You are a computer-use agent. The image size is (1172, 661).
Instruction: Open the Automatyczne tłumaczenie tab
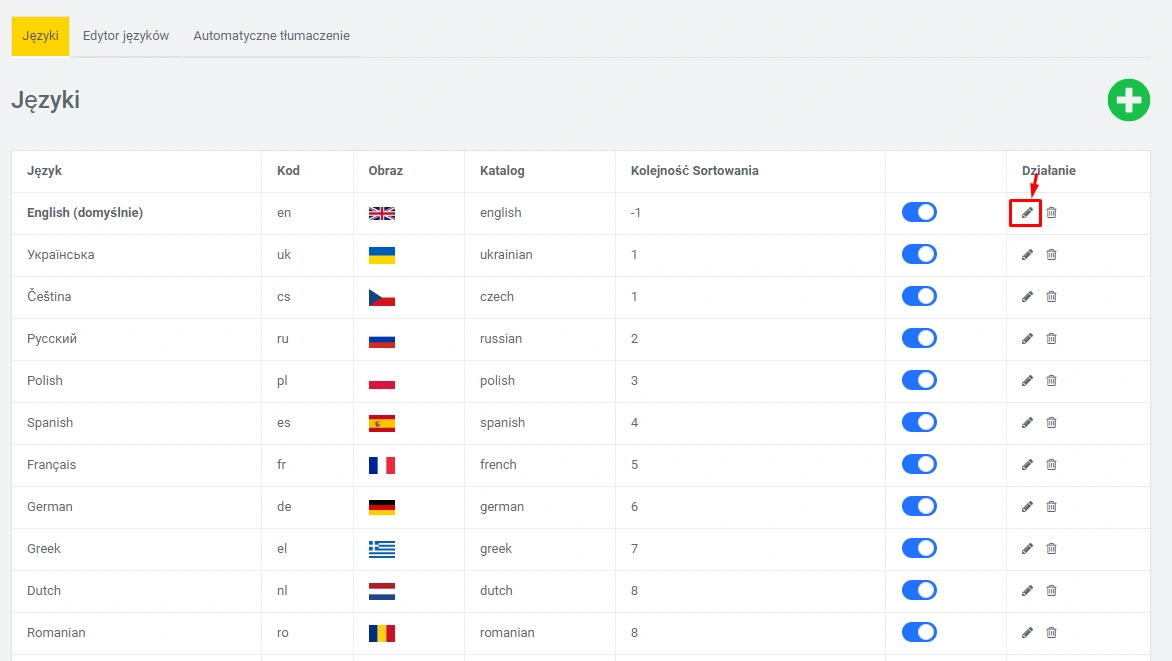pos(271,36)
